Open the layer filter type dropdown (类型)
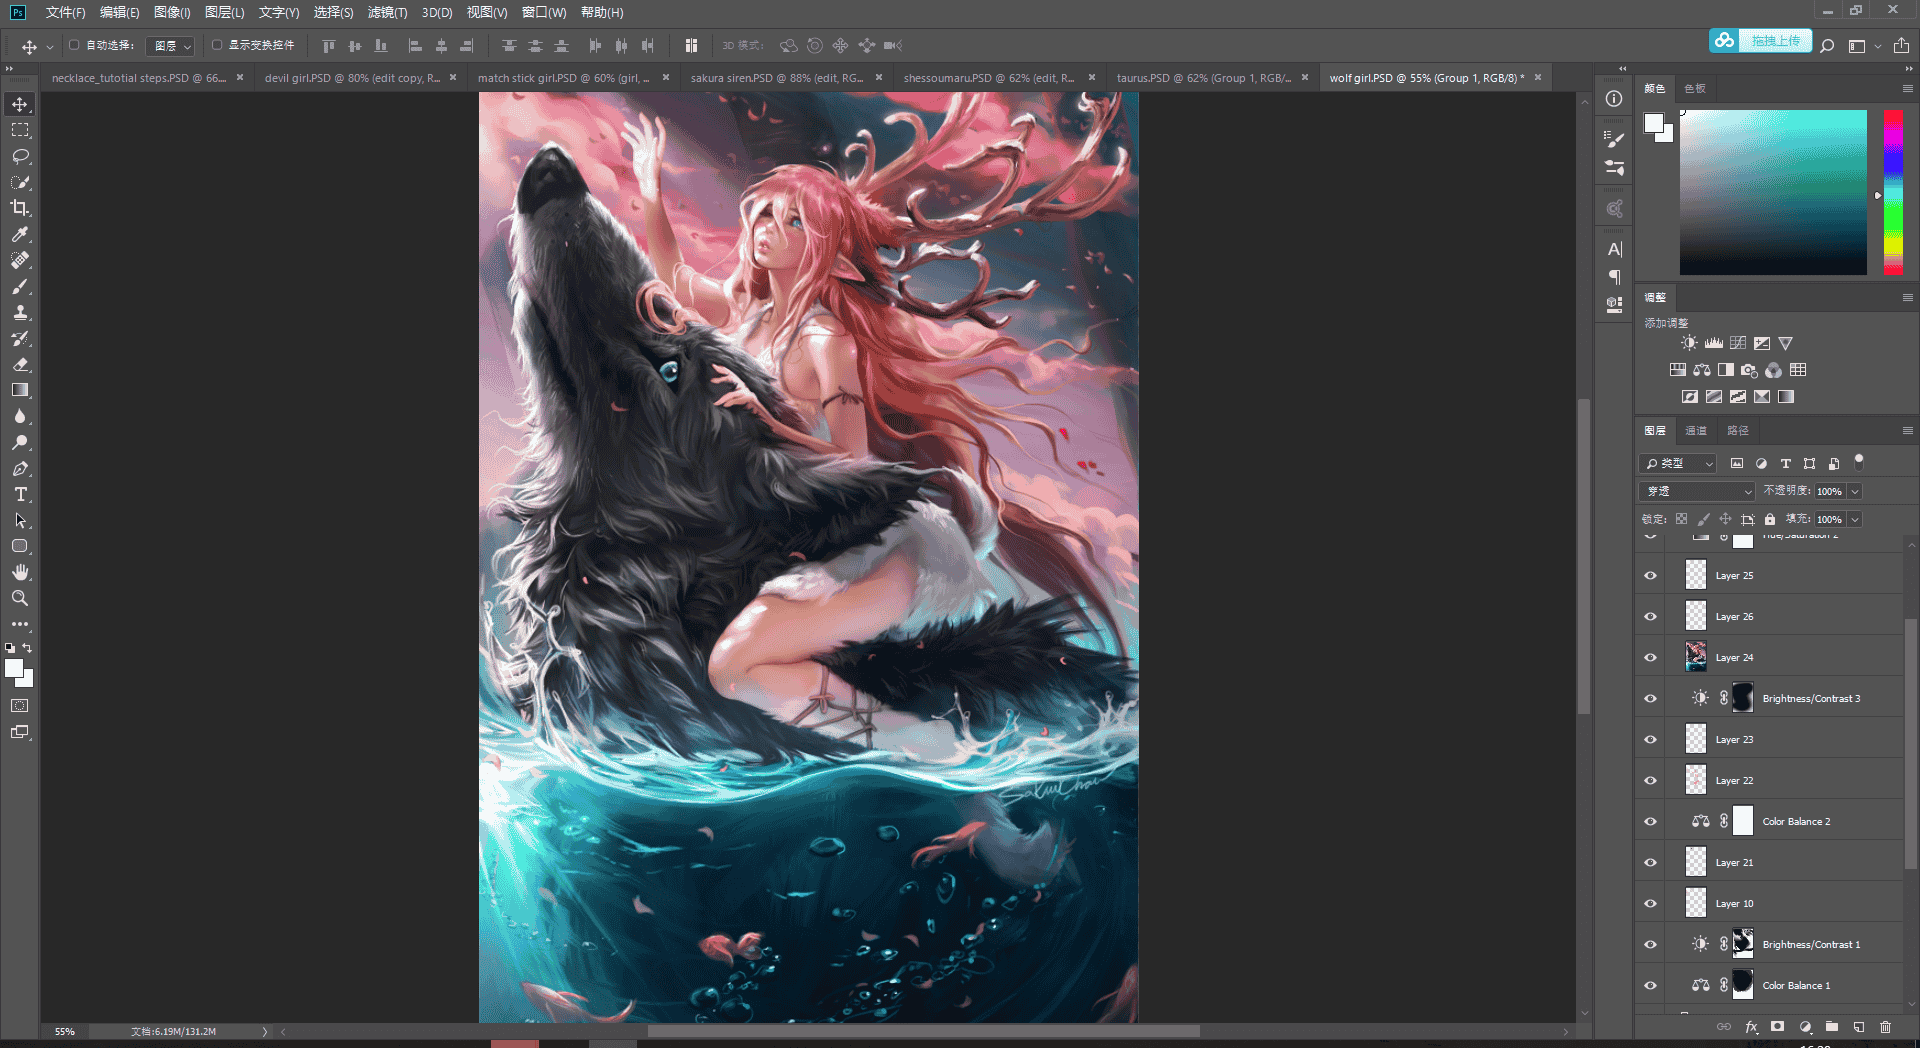This screenshot has height=1048, width=1920. (x=1678, y=463)
